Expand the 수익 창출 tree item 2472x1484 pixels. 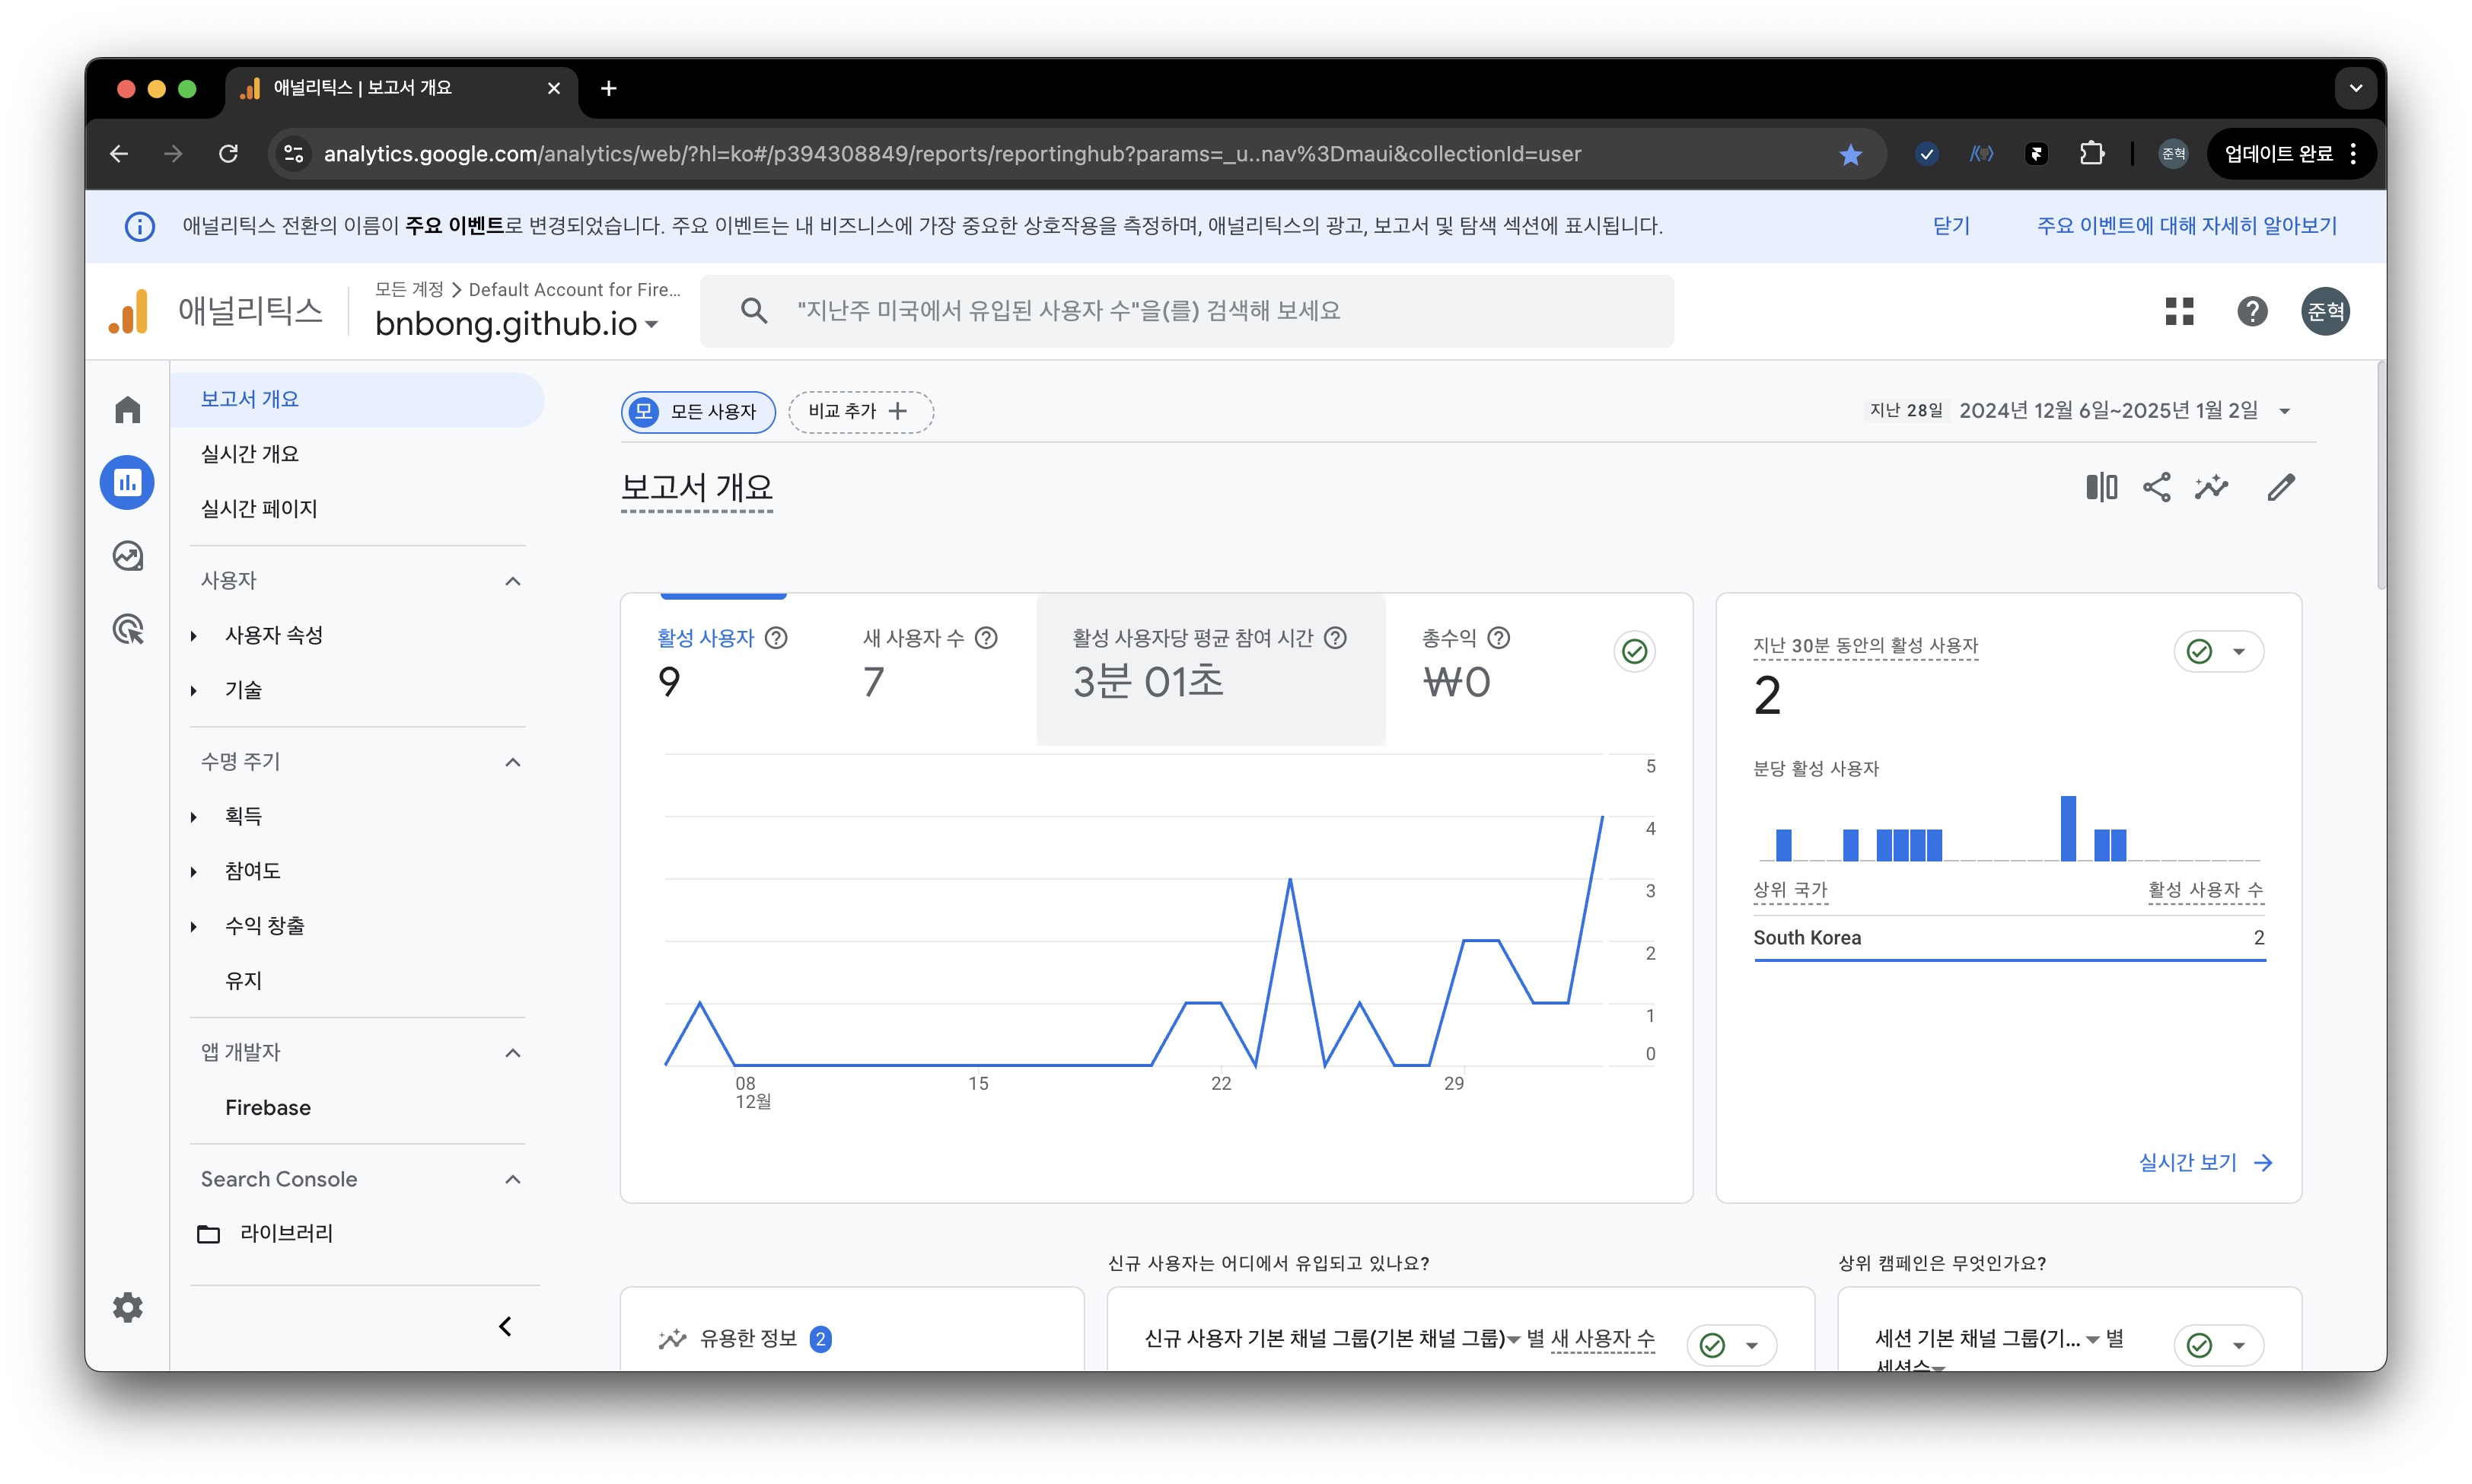pos(194,926)
